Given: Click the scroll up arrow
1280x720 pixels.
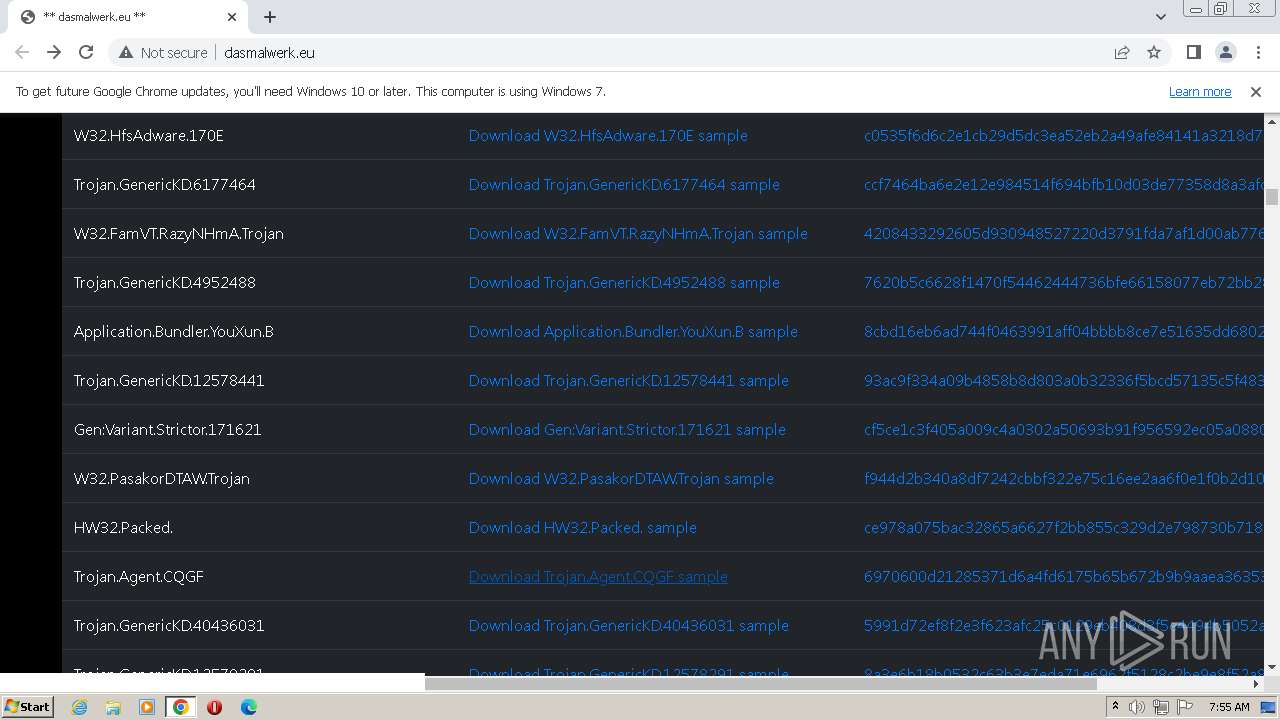Looking at the screenshot, I should click(1272, 121).
